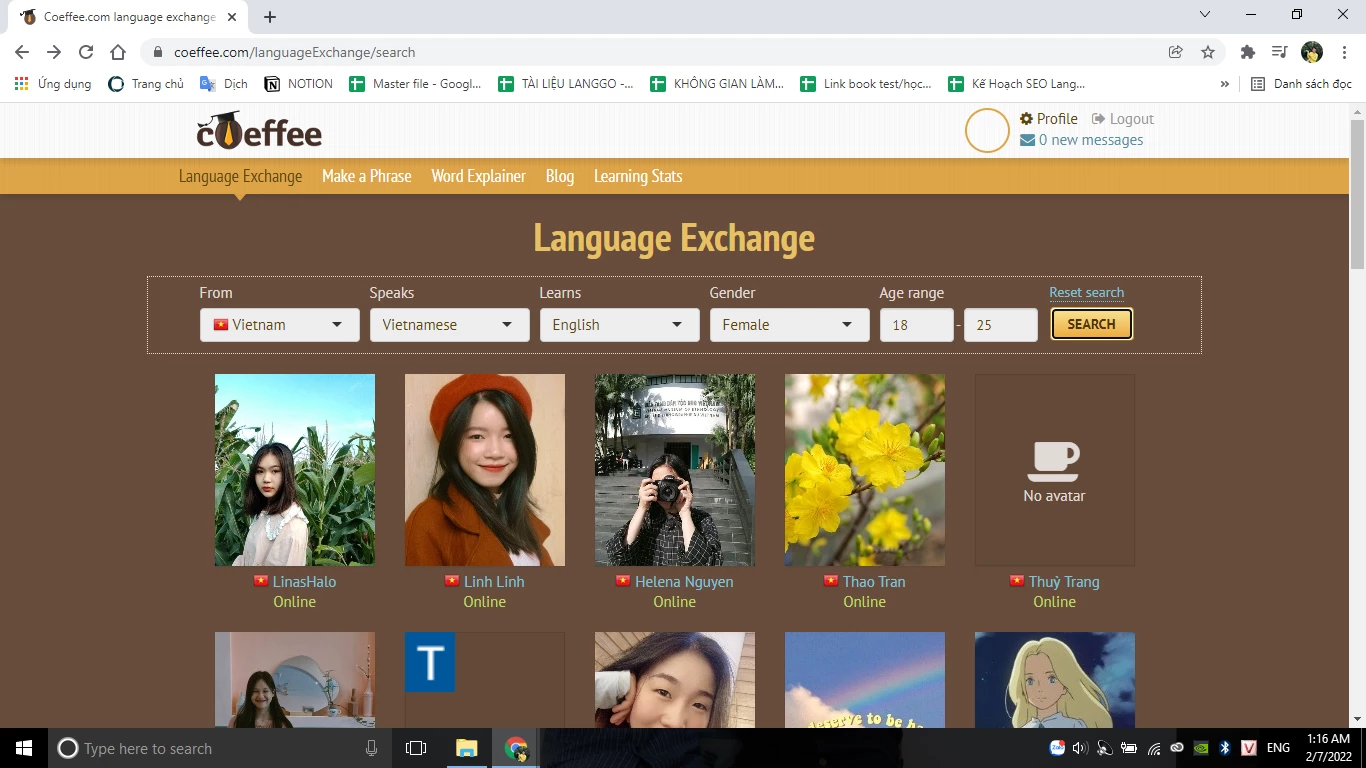Open the Chrome profile avatar menu
Image resolution: width=1366 pixels, height=768 pixels.
pos(1312,52)
